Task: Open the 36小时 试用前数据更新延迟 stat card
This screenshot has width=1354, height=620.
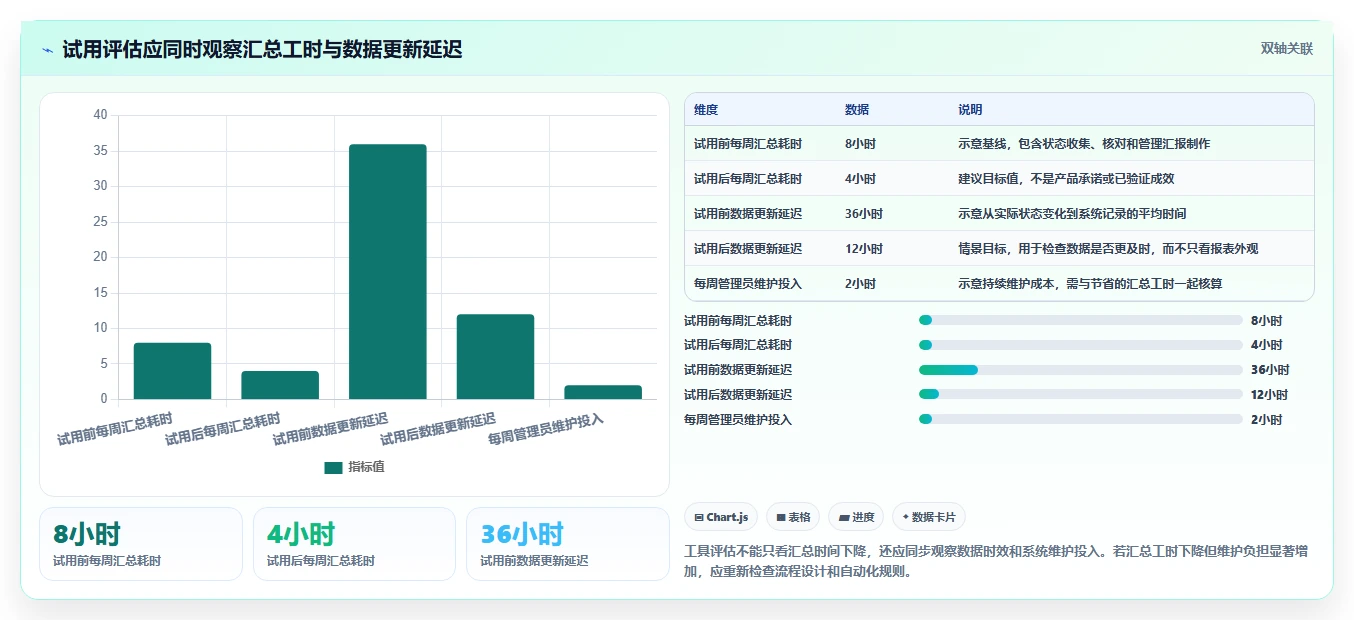Action: click(568, 544)
